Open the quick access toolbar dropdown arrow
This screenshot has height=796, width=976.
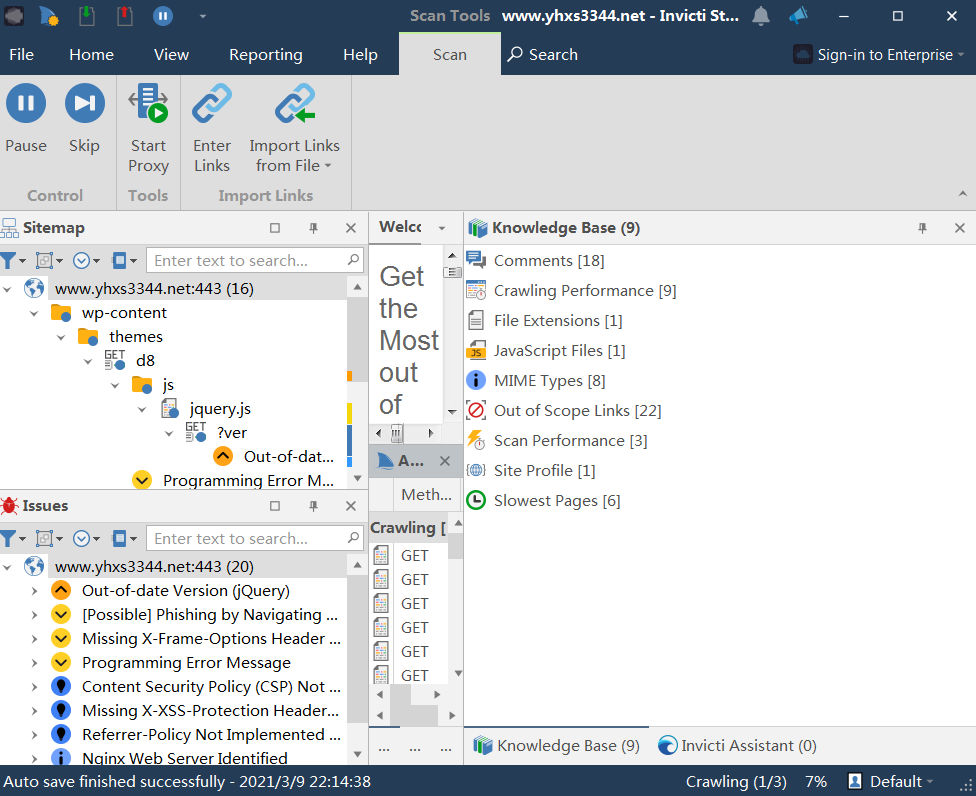point(202,16)
